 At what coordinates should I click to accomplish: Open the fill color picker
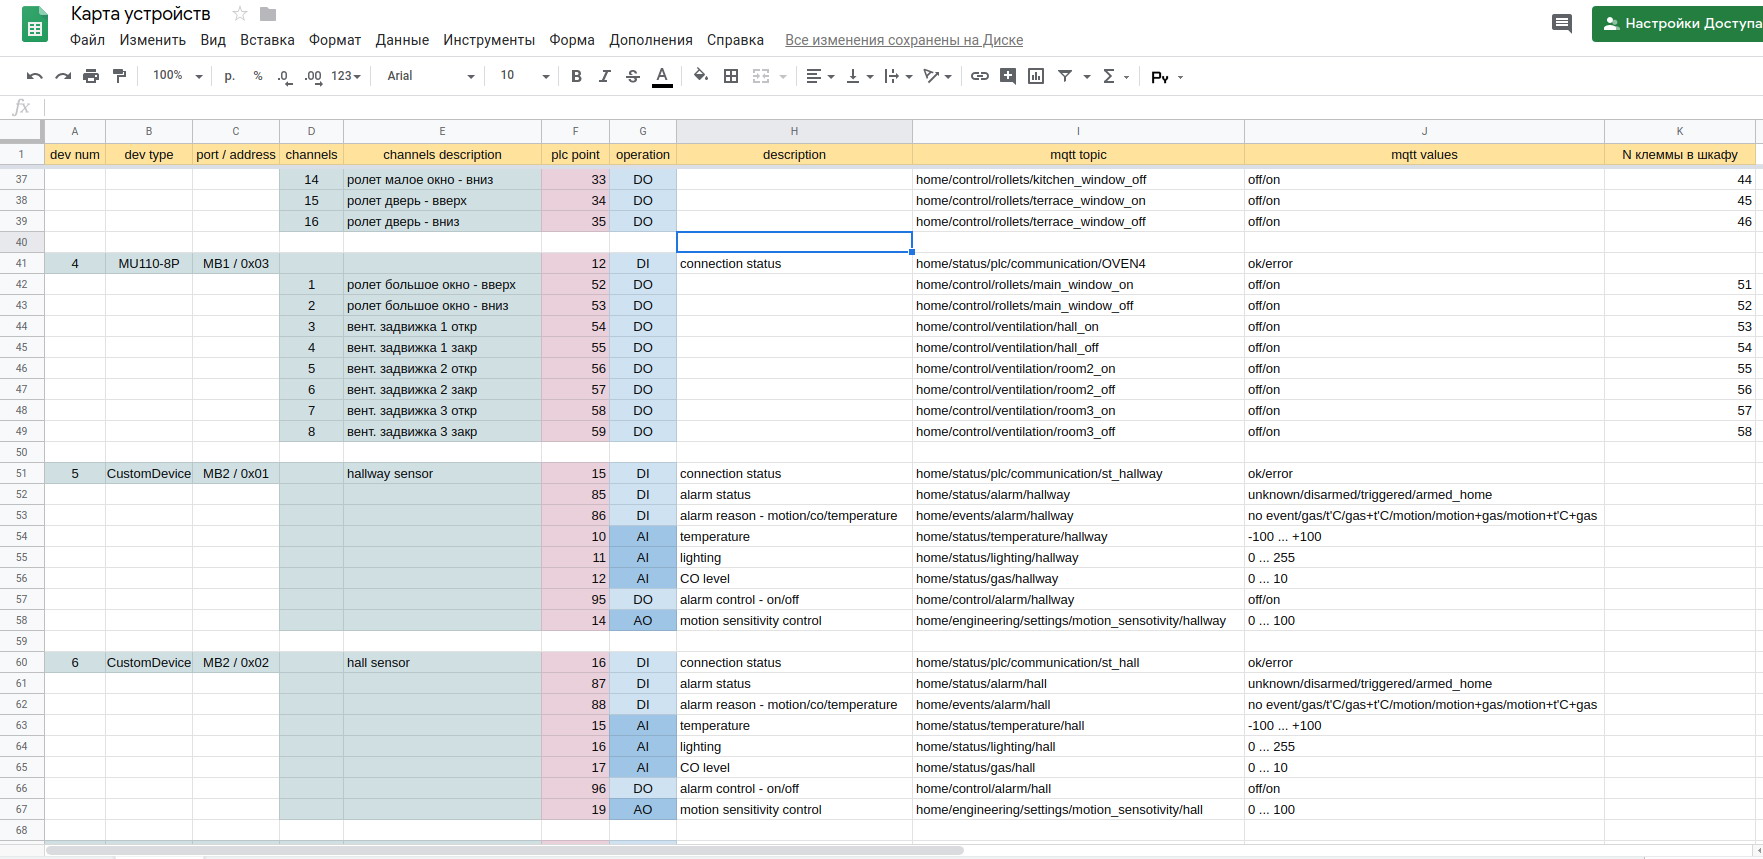point(701,76)
